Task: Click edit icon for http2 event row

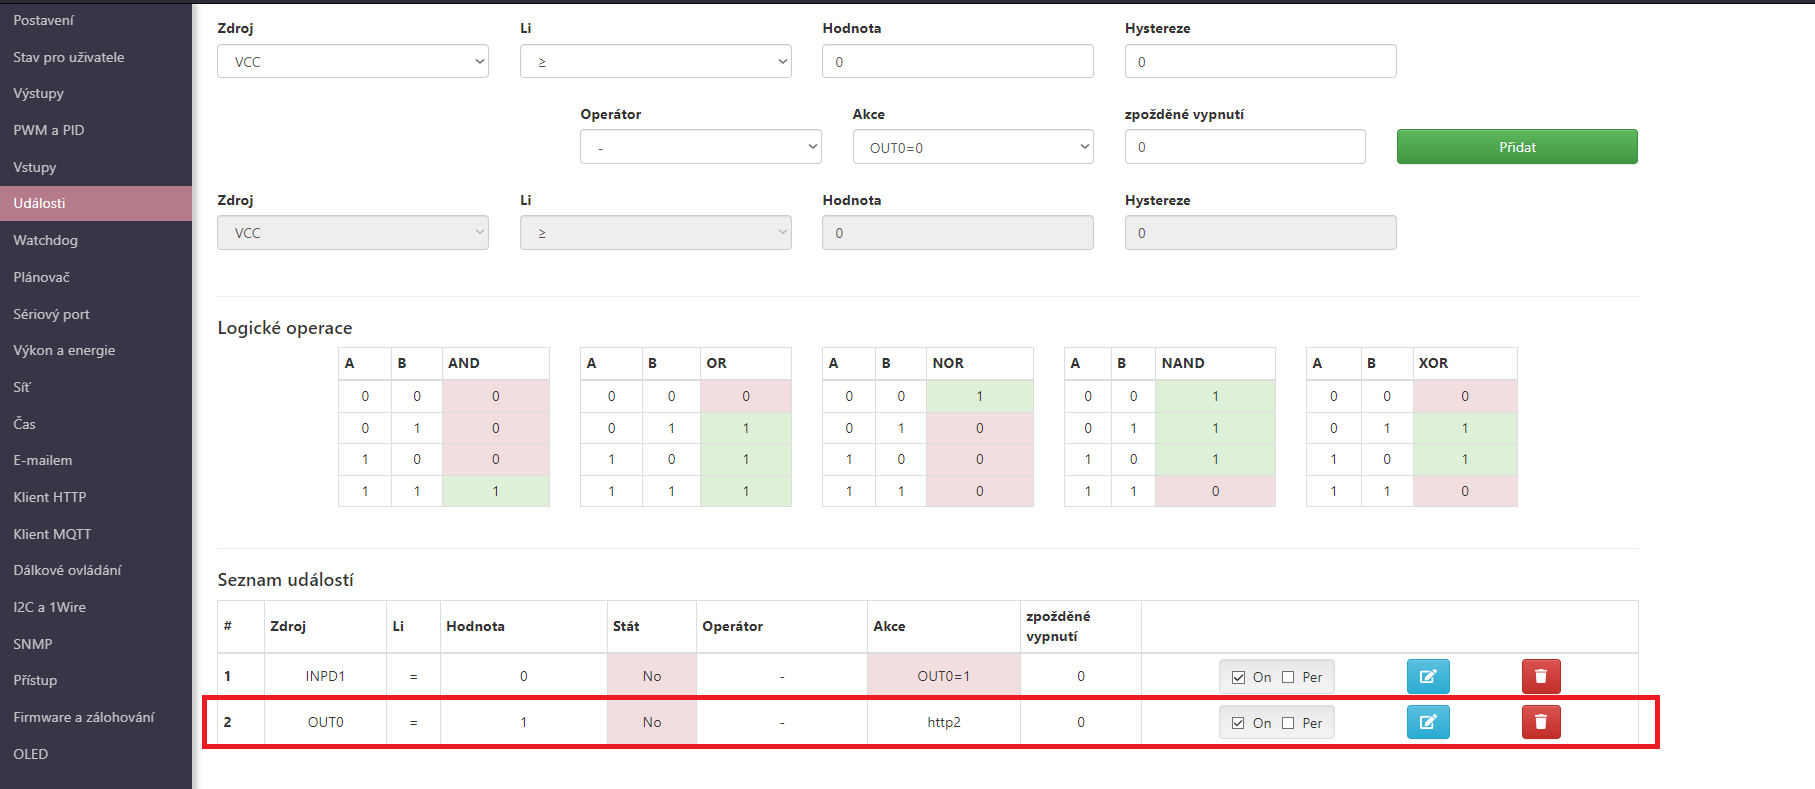Action: pos(1427,722)
